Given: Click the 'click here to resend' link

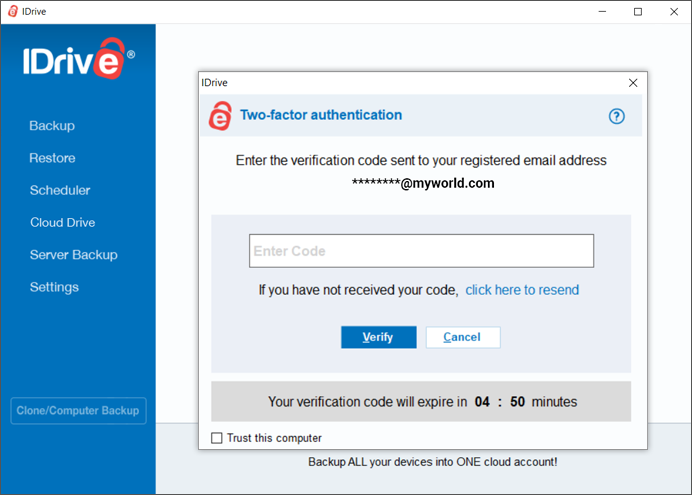Looking at the screenshot, I should pyautogui.click(x=522, y=290).
